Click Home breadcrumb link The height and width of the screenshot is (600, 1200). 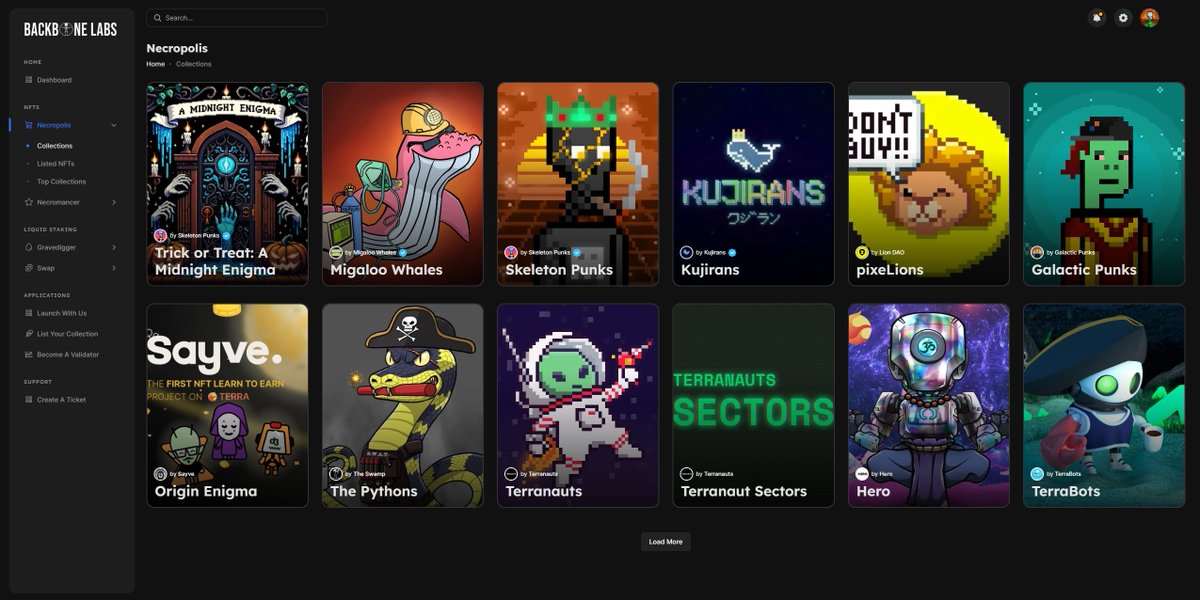[x=155, y=64]
